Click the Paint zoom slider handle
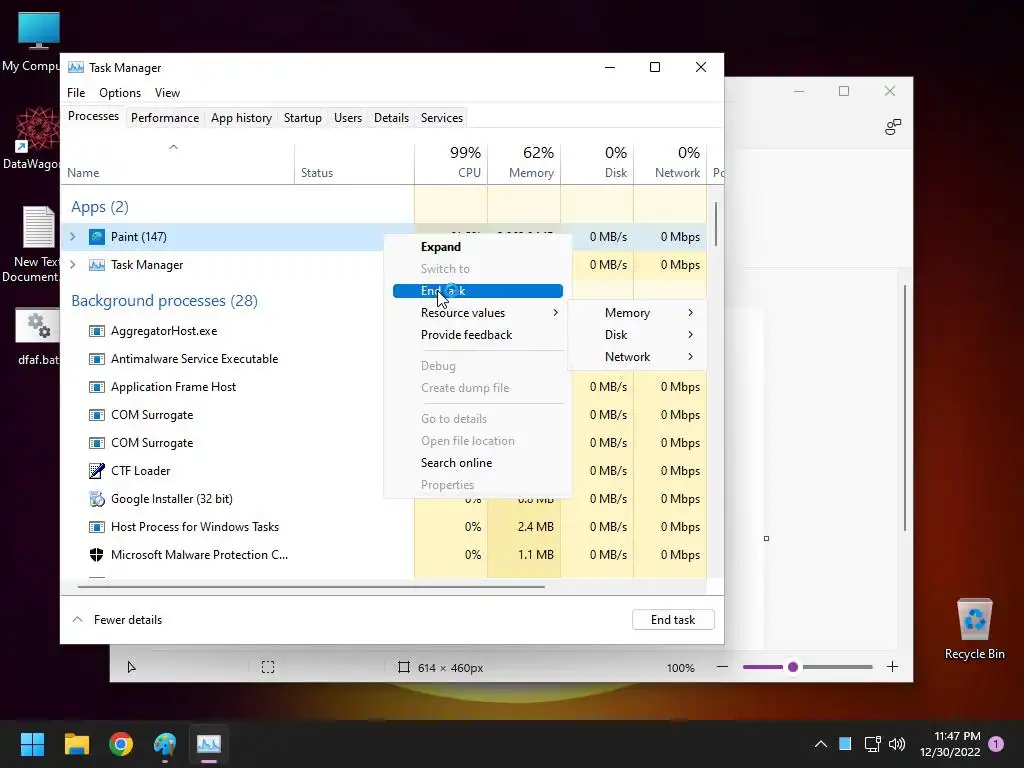Image resolution: width=1024 pixels, height=768 pixels. pos(793,667)
